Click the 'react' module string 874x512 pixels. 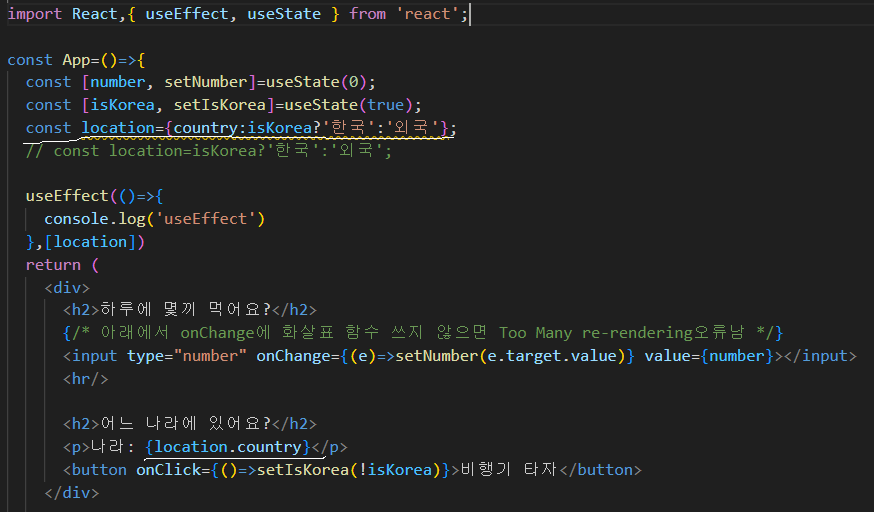[x=427, y=13]
